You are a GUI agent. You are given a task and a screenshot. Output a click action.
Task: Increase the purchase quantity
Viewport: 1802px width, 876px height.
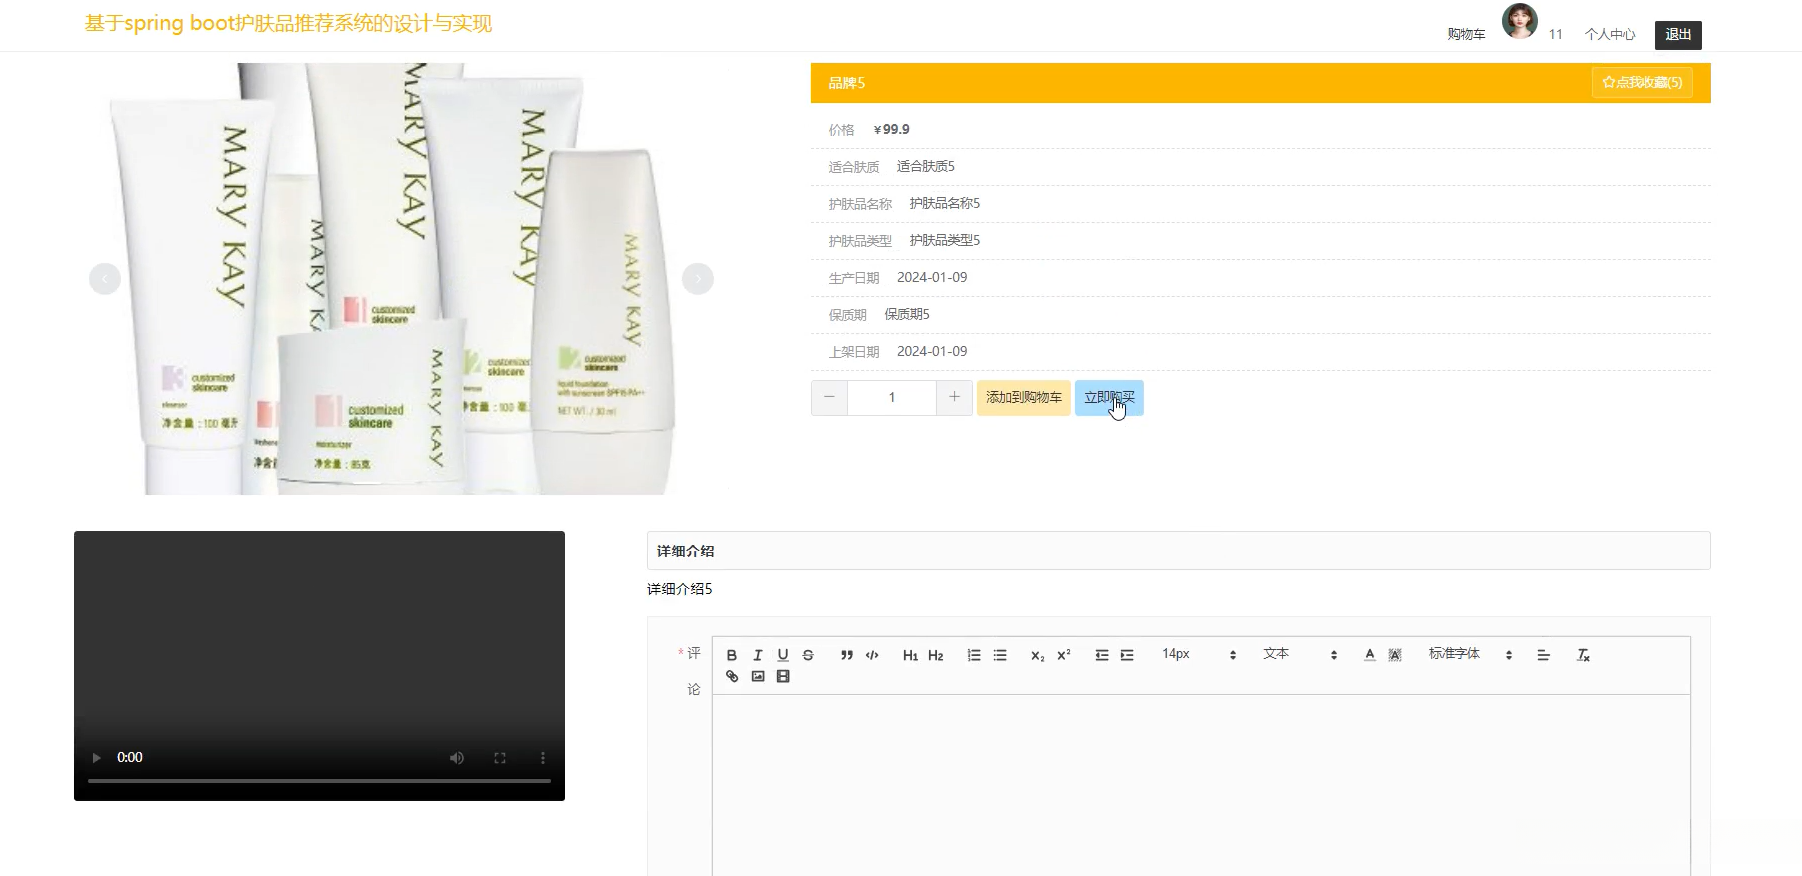954,398
